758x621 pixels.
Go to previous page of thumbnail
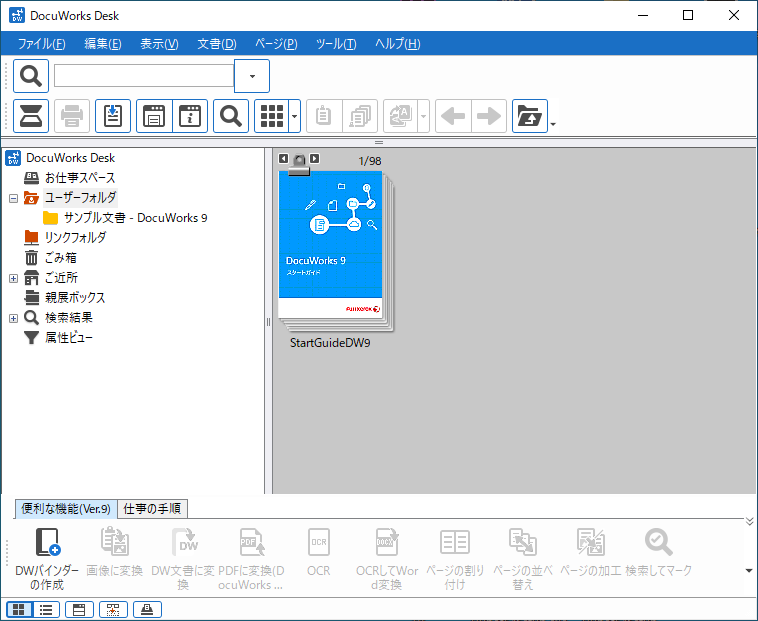pos(283,159)
